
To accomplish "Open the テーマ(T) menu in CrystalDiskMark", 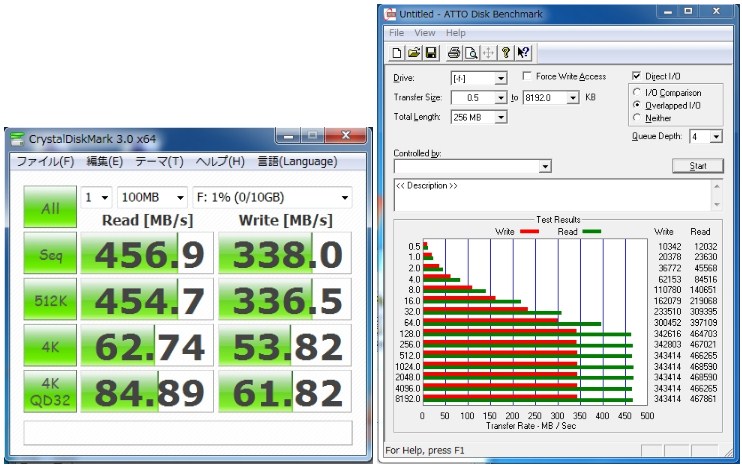I will pyautogui.click(x=159, y=161).
